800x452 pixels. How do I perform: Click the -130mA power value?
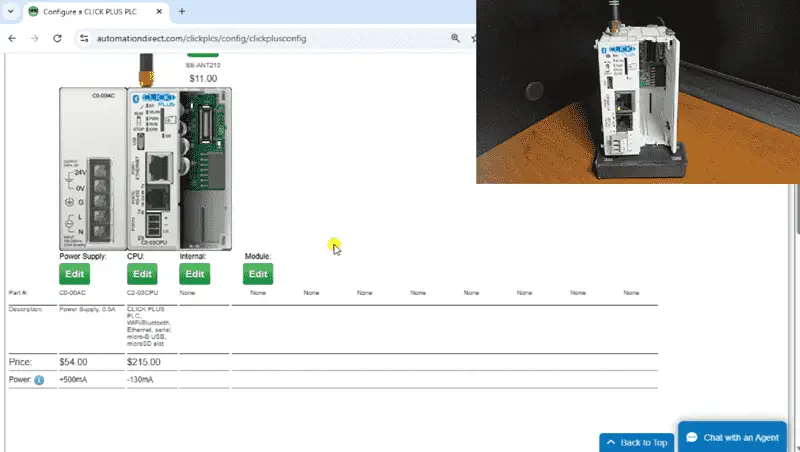(140, 380)
